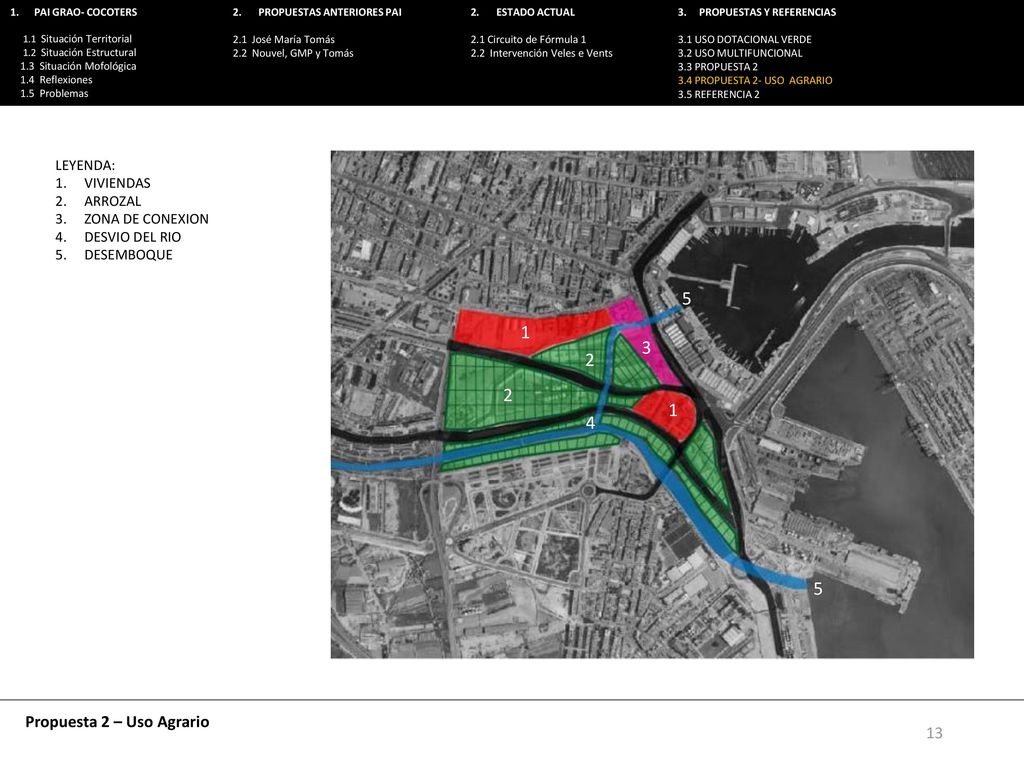This screenshot has height=768, width=1024.
Task: Click legend item 'ZONA DE CONEXION'
Action: click(146, 219)
